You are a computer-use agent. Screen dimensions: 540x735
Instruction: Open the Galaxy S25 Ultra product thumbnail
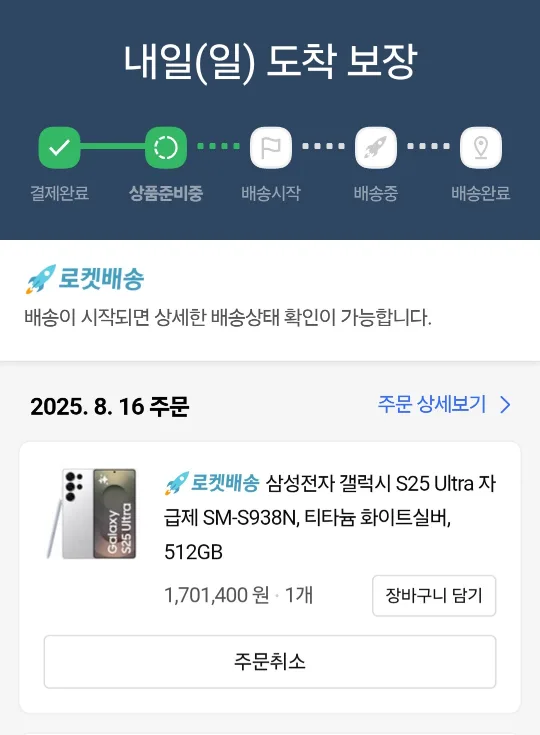[92, 514]
